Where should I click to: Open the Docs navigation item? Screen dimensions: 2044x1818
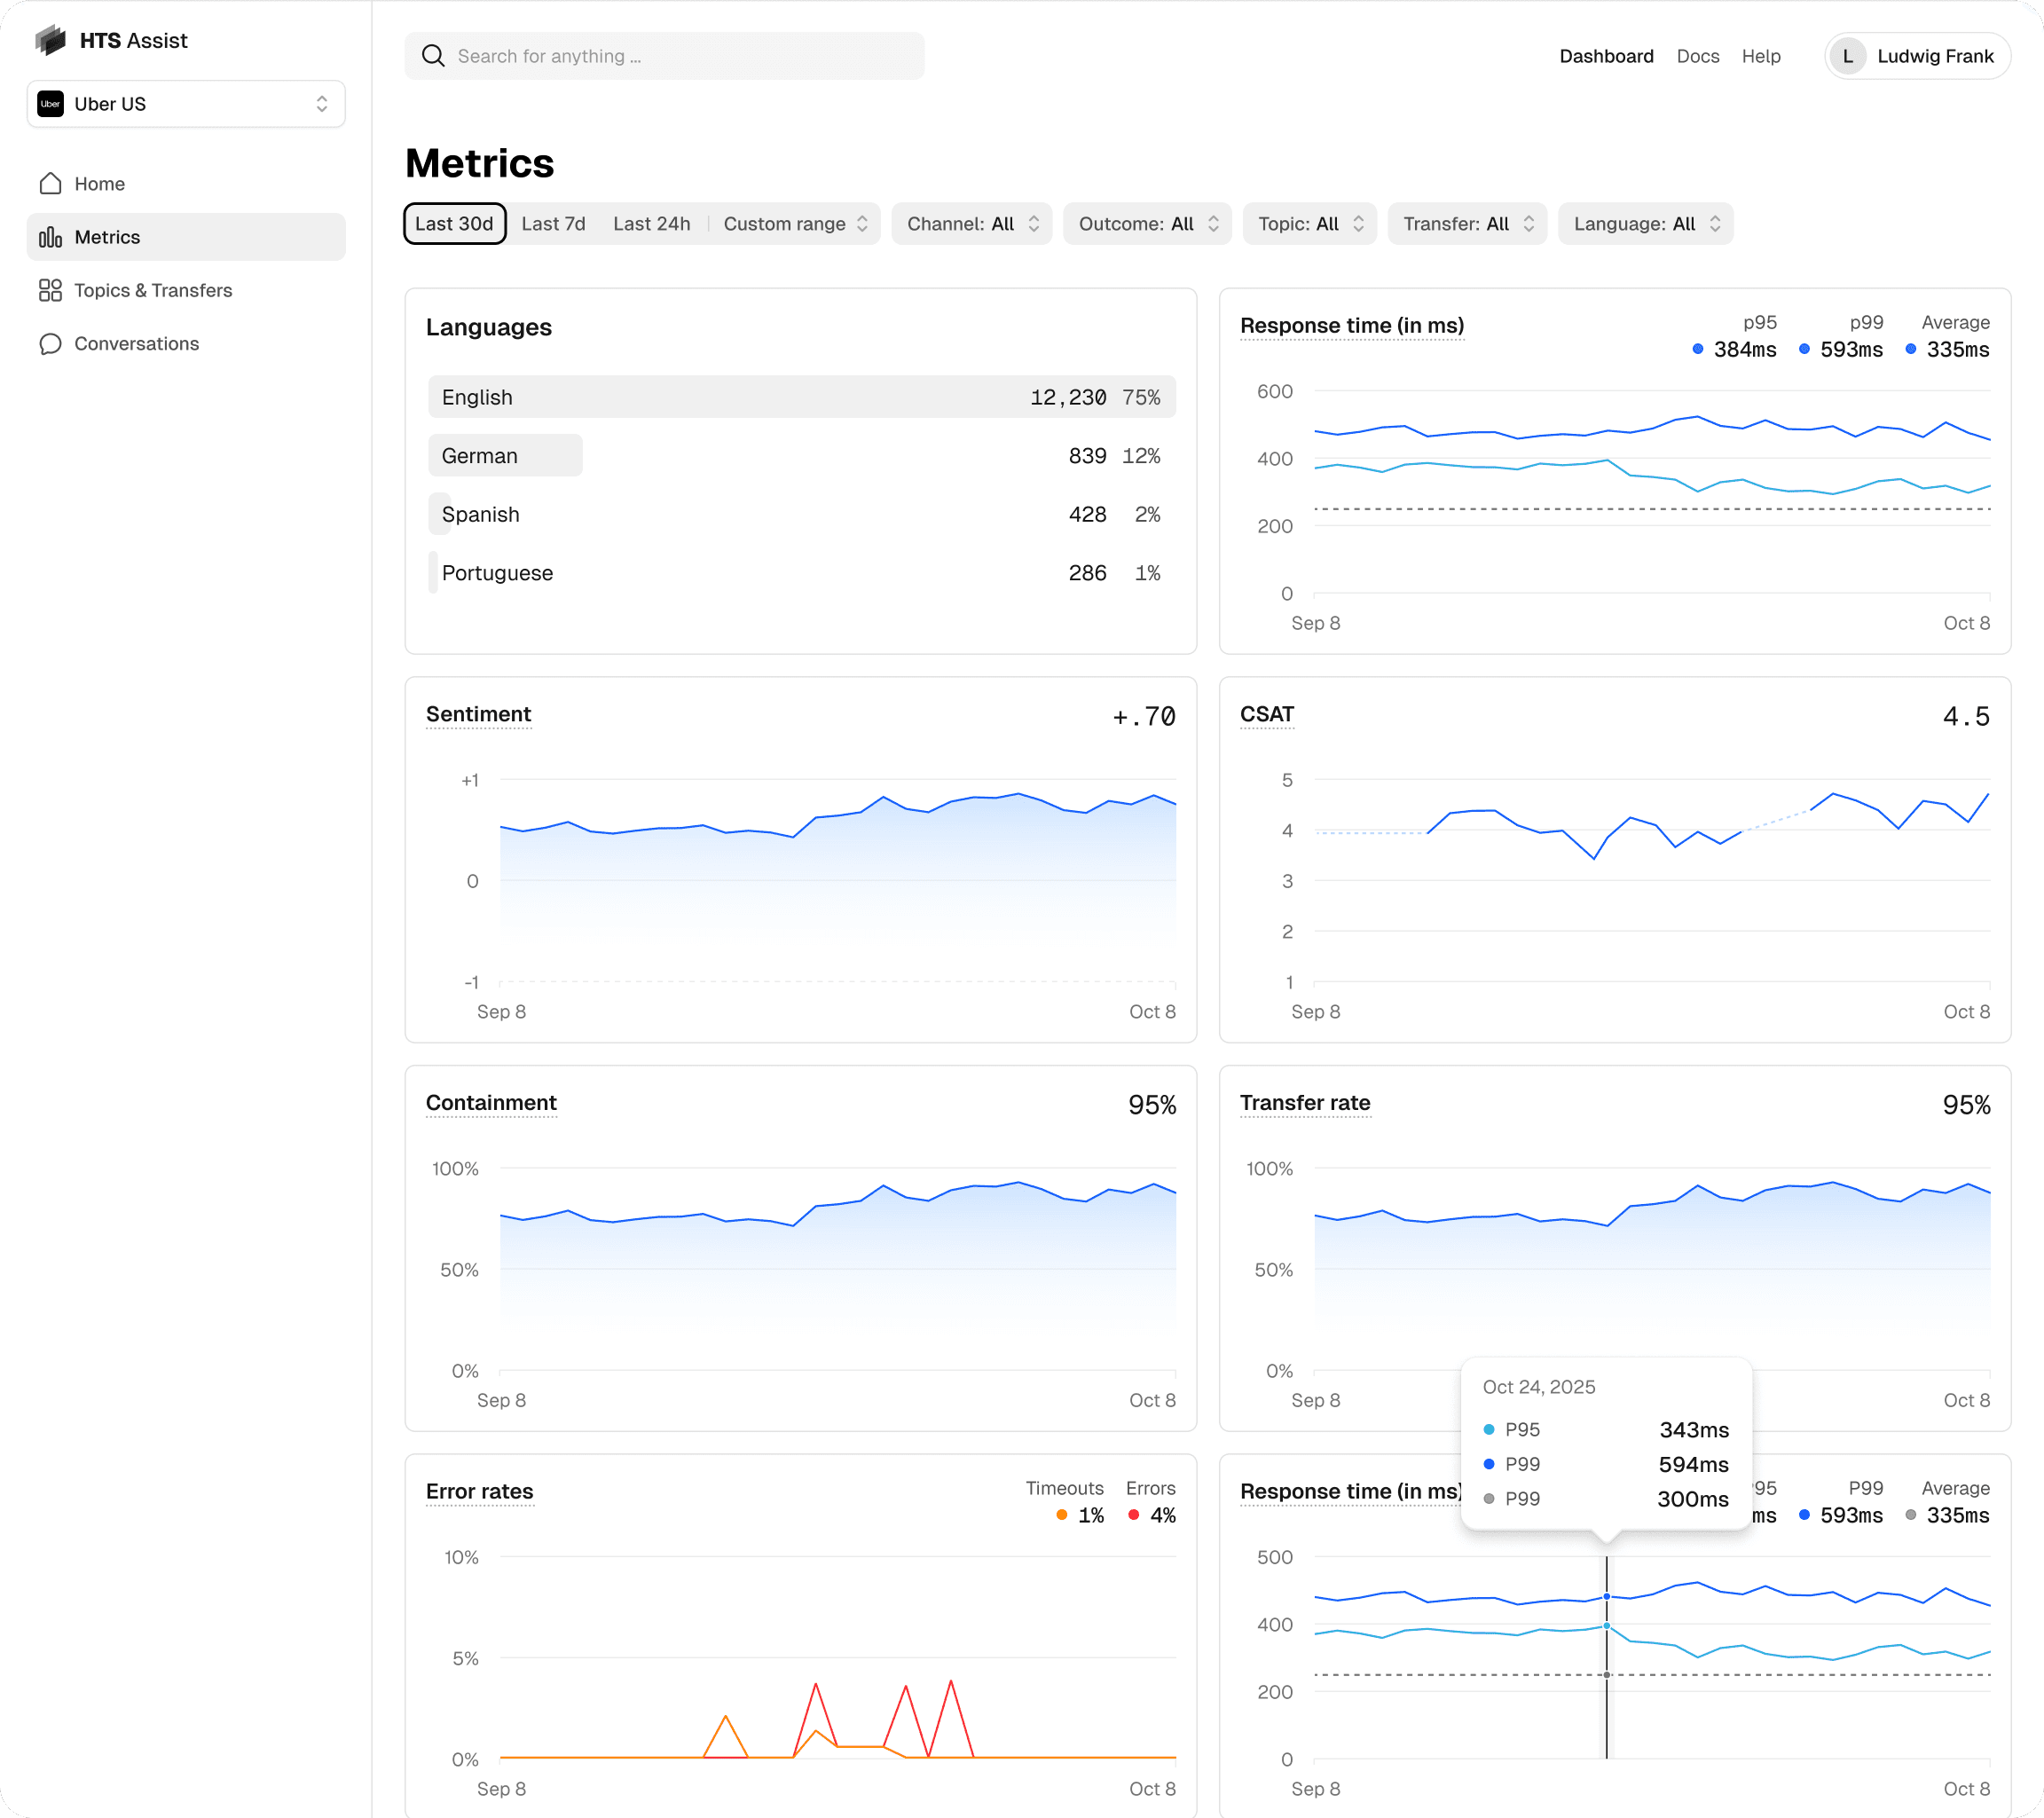pos(1697,56)
